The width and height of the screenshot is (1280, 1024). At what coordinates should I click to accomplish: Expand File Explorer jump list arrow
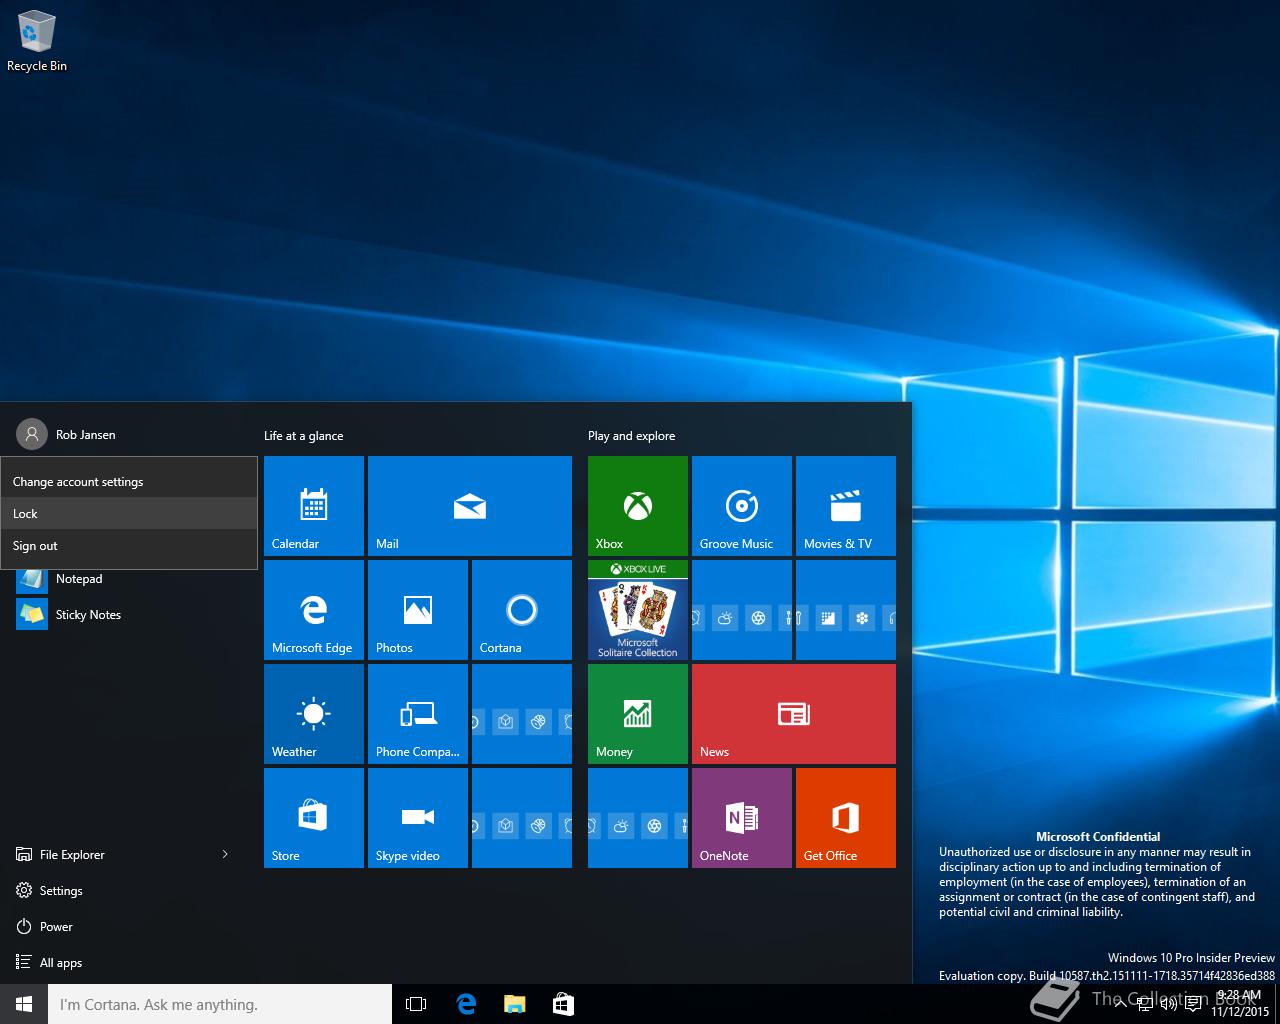pyautogui.click(x=225, y=854)
